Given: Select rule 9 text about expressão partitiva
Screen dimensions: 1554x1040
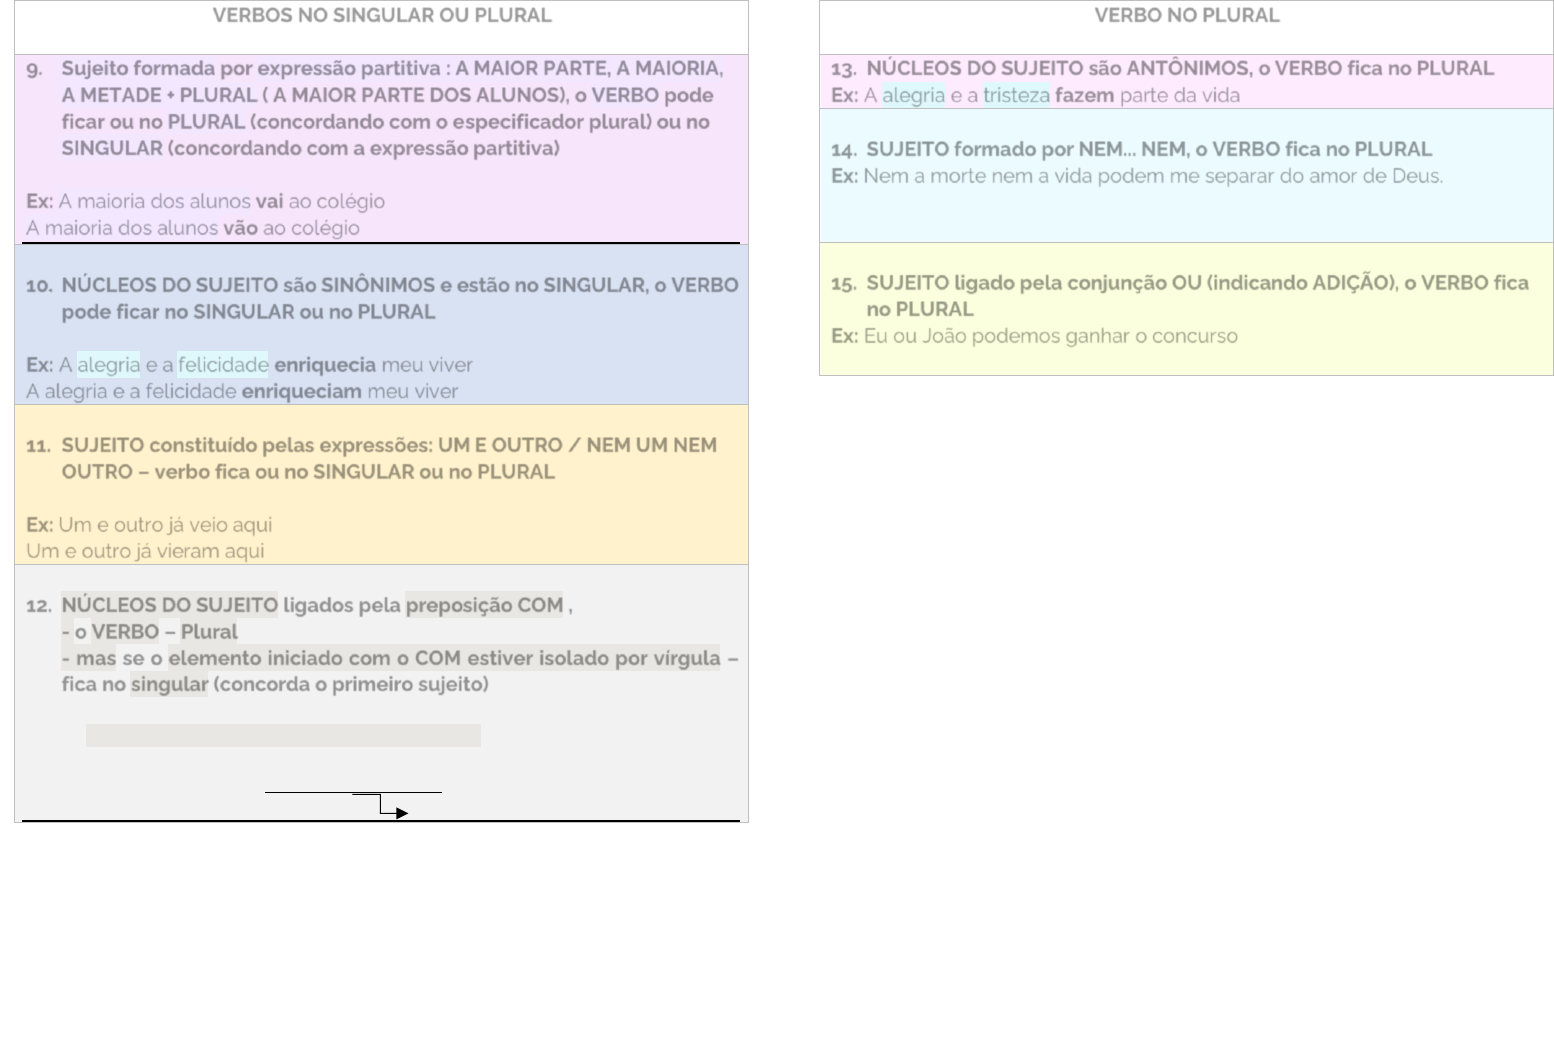Looking at the screenshot, I should [x=392, y=108].
